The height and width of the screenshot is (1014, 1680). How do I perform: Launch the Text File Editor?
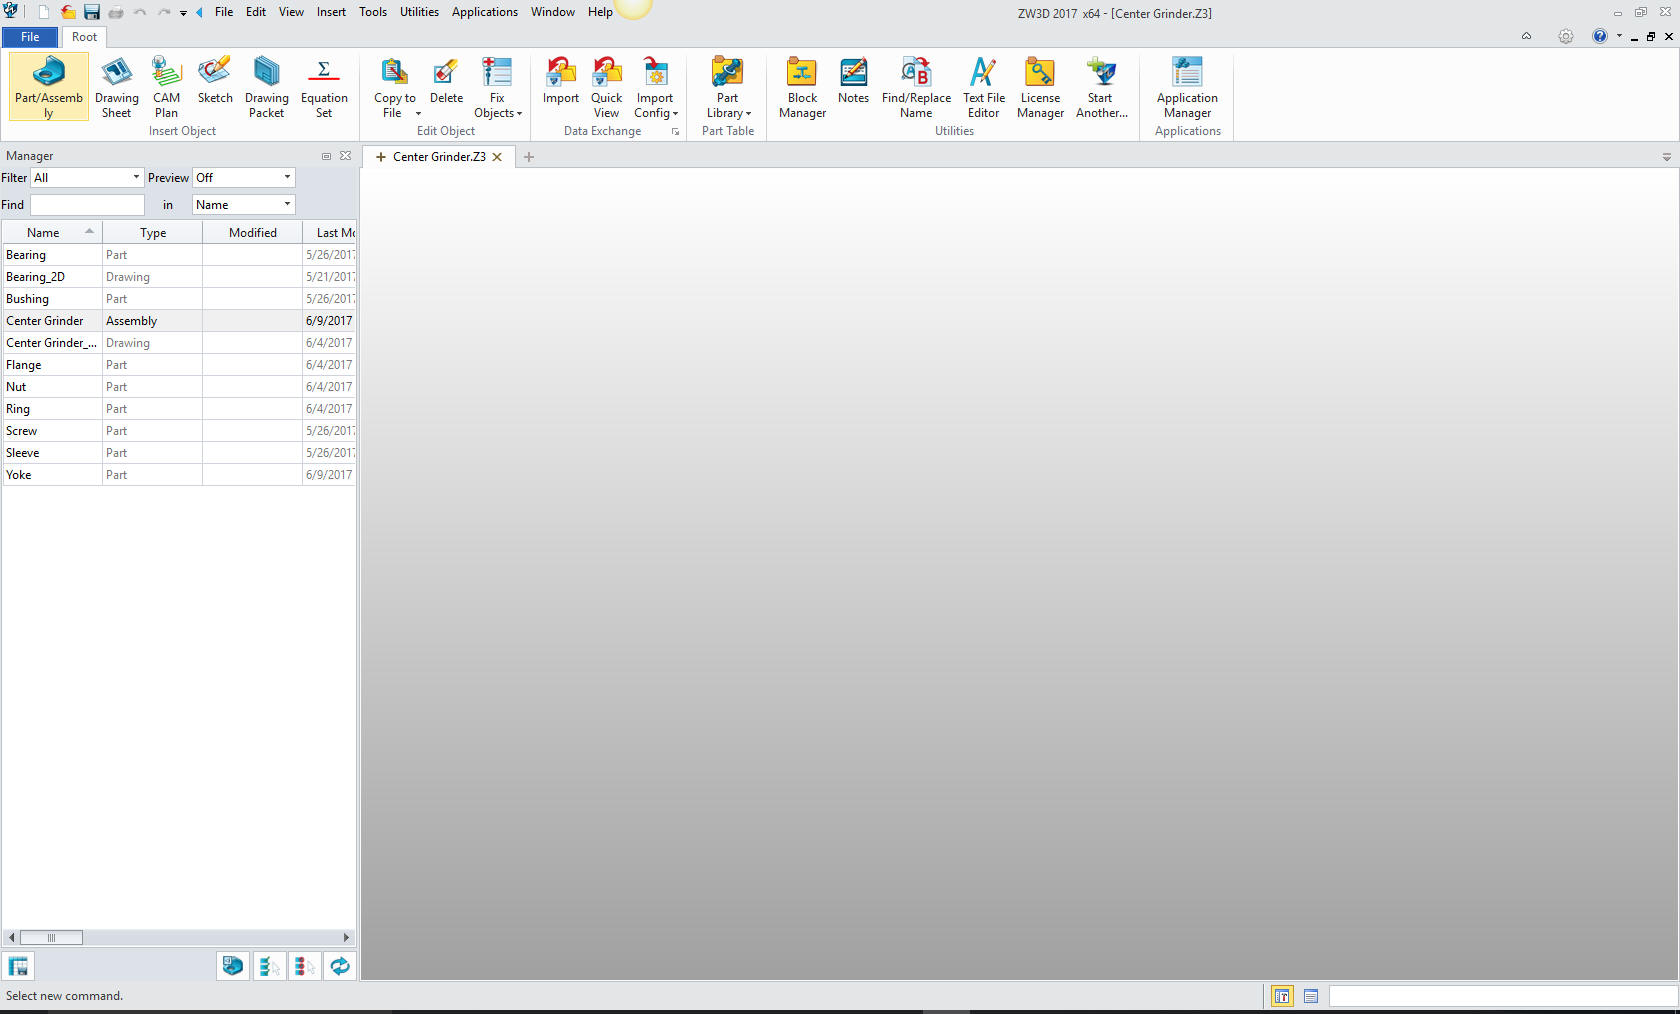click(984, 87)
